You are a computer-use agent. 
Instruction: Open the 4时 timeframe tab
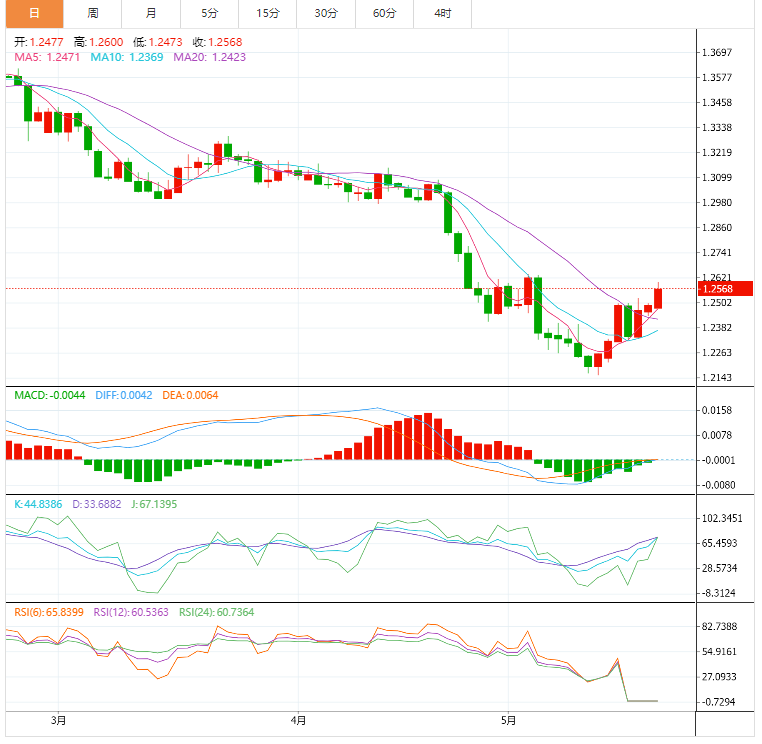443,14
